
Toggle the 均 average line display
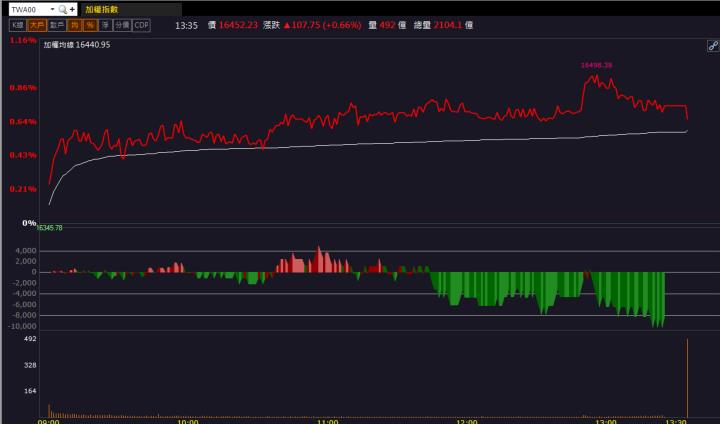(x=75, y=25)
